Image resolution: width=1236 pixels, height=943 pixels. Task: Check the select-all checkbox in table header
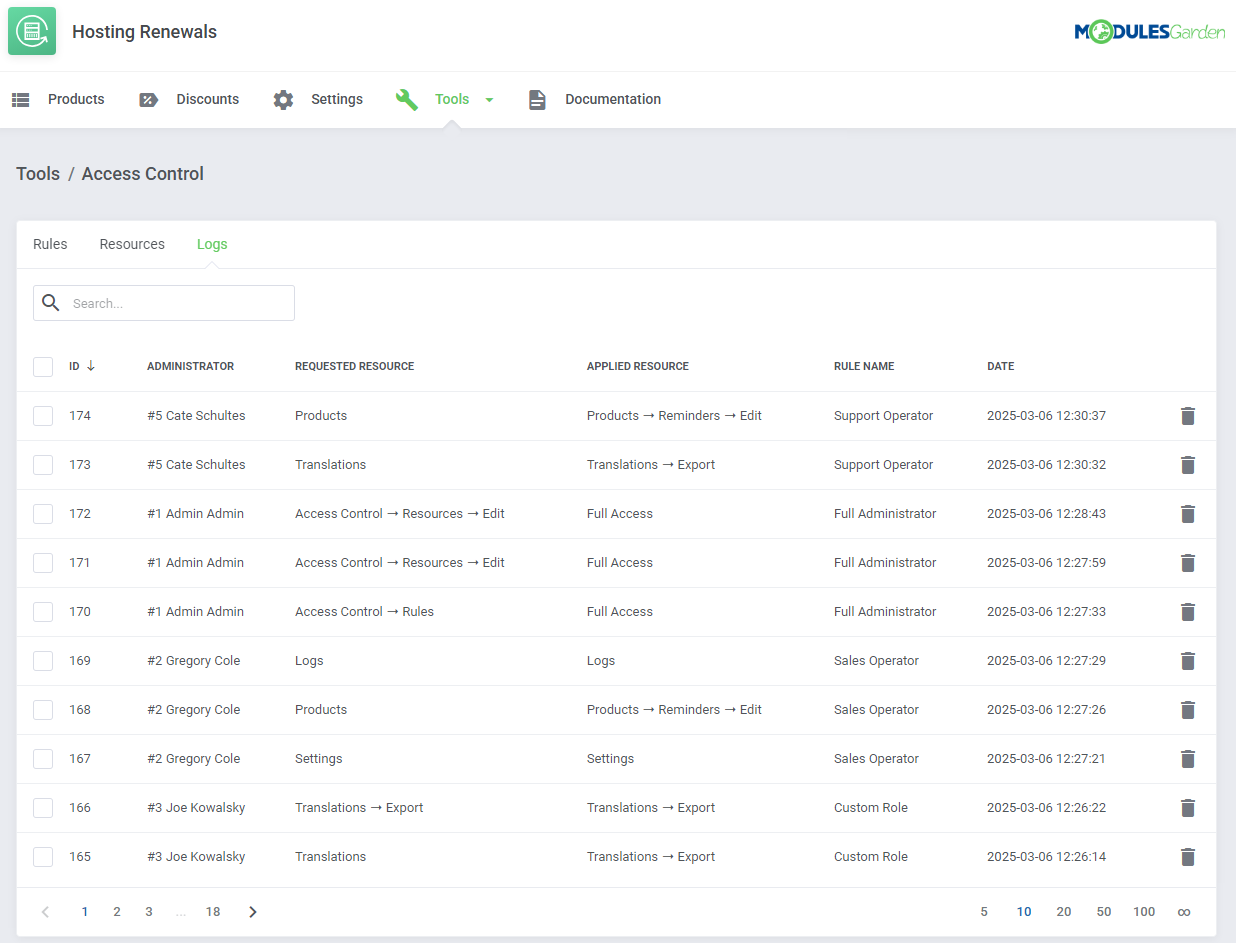(x=43, y=366)
